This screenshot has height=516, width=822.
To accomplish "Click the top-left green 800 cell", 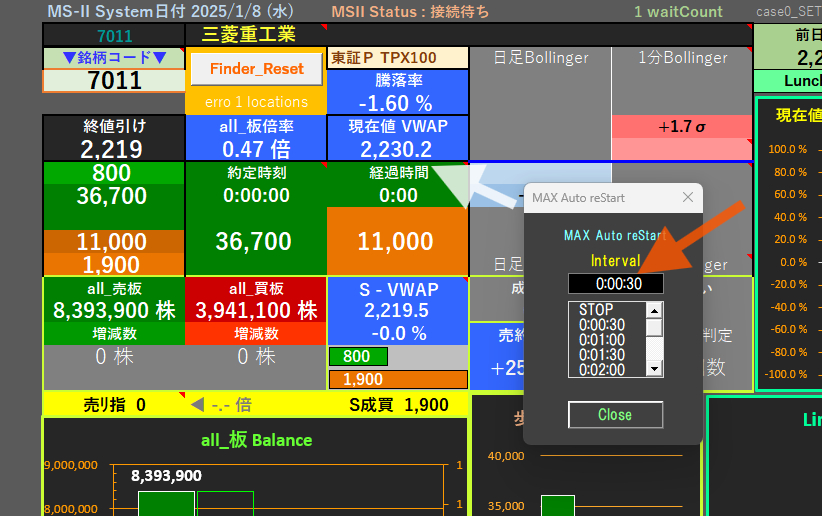I will (112, 173).
